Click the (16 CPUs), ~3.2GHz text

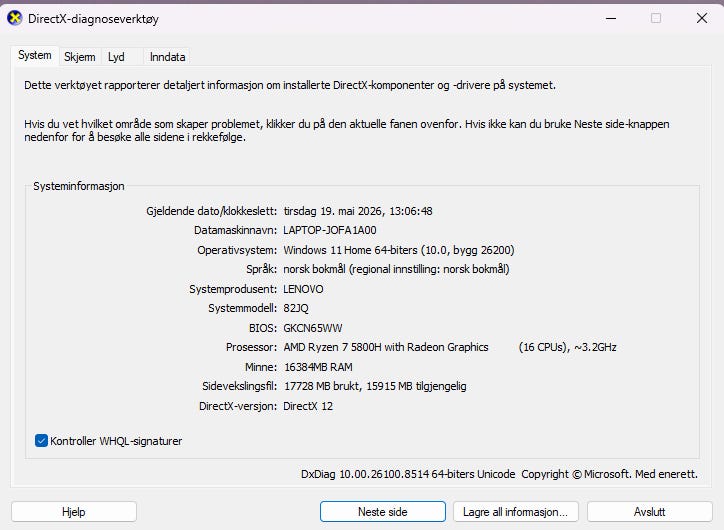pos(567,347)
